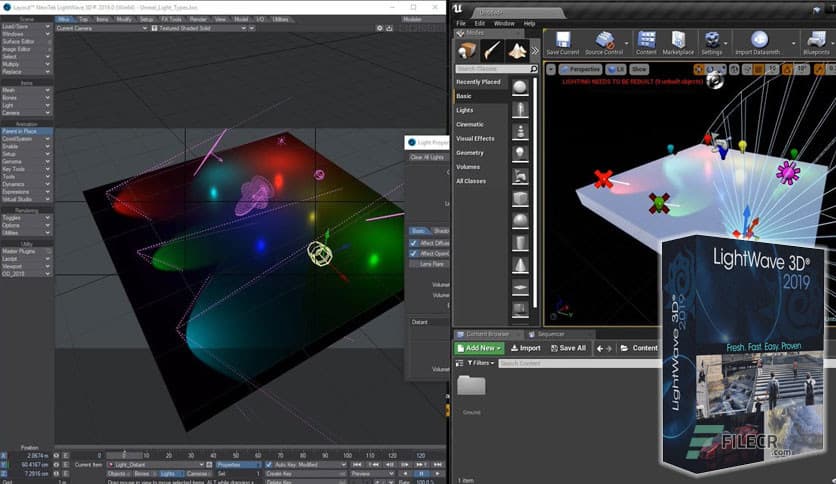The width and height of the screenshot is (836, 484).
Task: Open the File menu in Unreal
Action: point(461,23)
